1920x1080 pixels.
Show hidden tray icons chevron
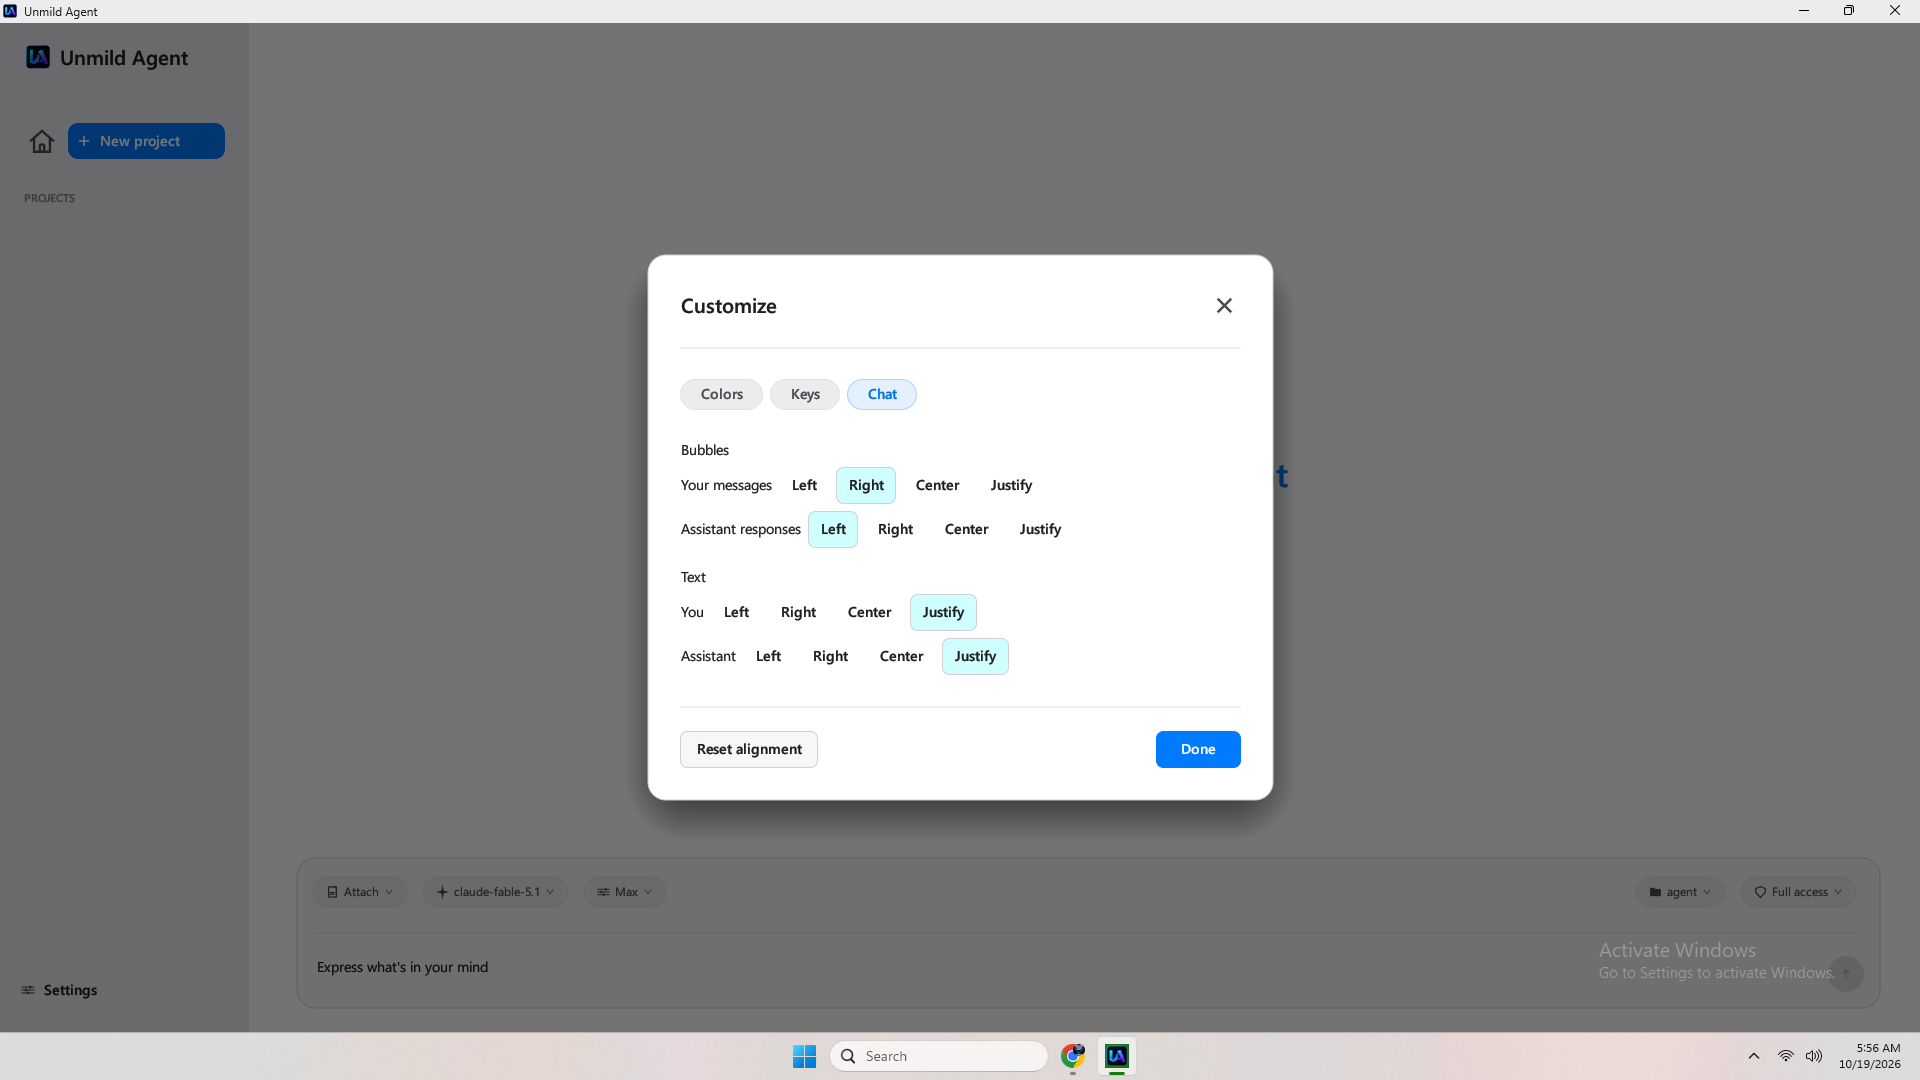(x=1754, y=1056)
